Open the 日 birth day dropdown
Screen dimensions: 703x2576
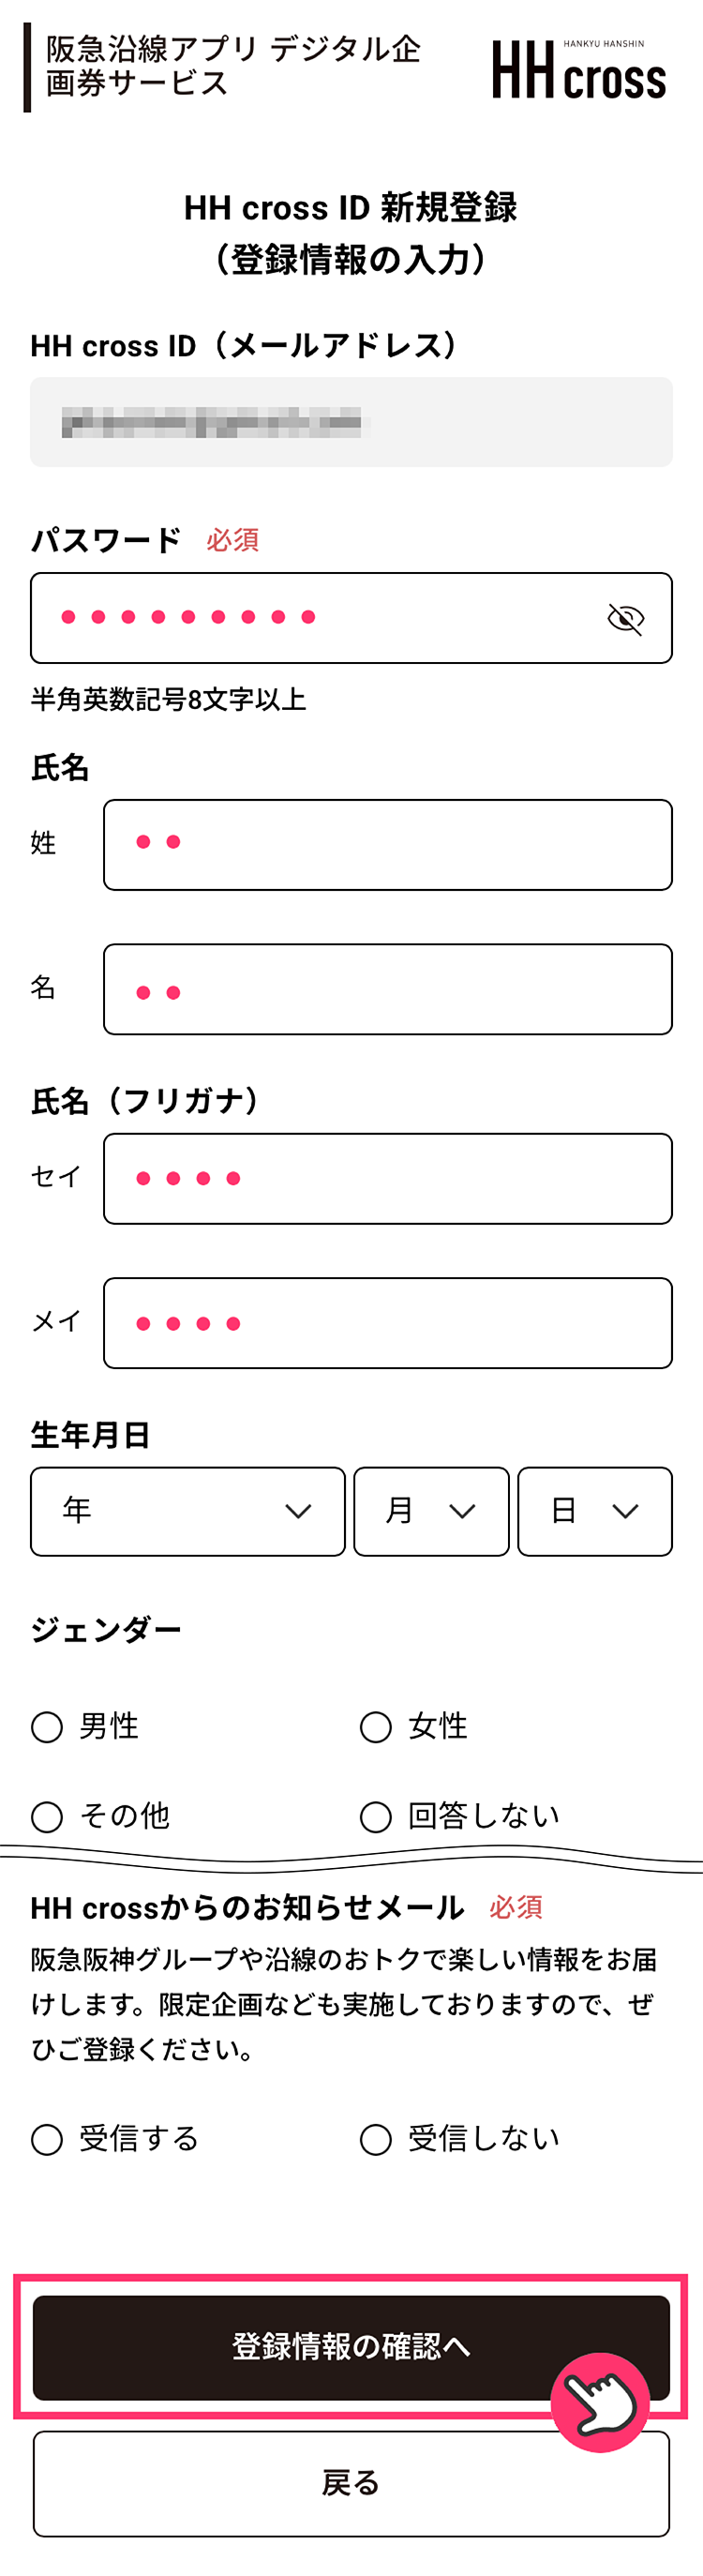coord(594,1510)
